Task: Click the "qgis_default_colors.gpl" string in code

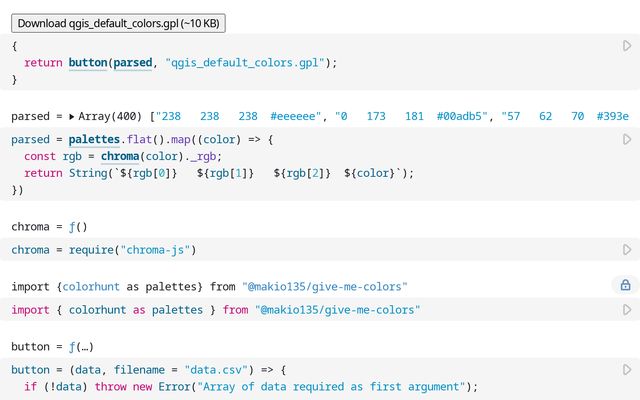Action: pos(245,63)
